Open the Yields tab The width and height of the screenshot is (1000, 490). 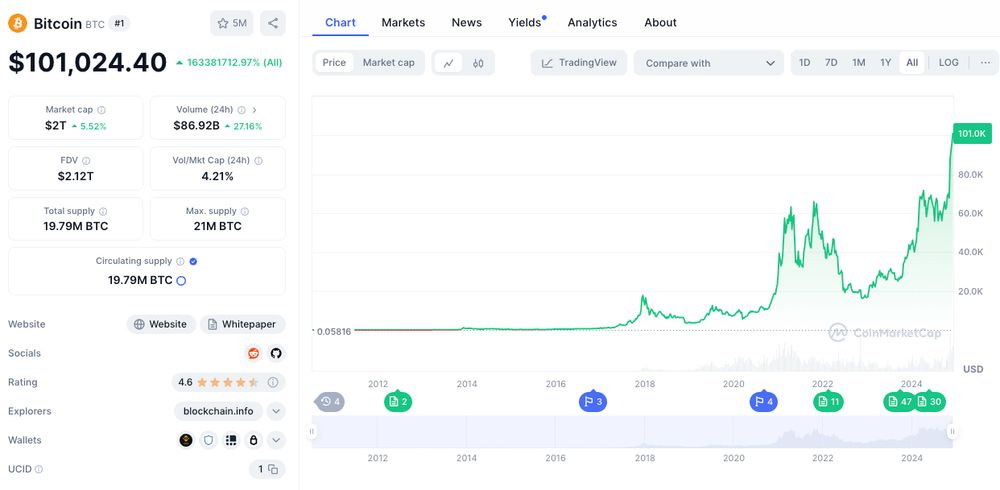pos(525,22)
